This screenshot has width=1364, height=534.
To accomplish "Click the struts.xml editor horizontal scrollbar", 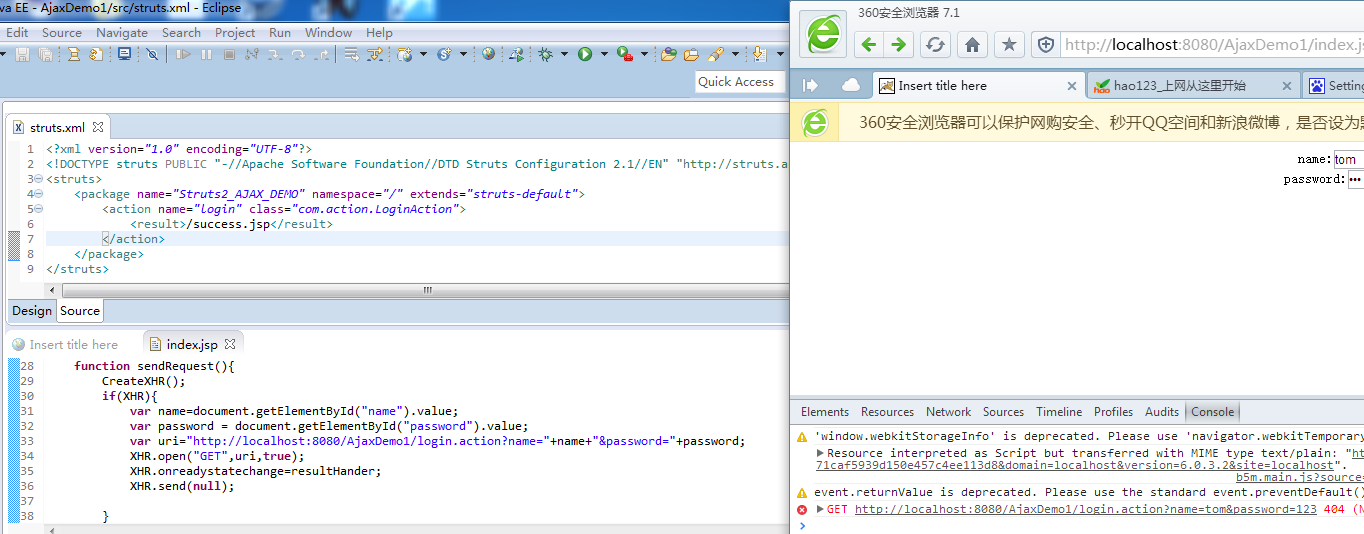I will (427, 290).
